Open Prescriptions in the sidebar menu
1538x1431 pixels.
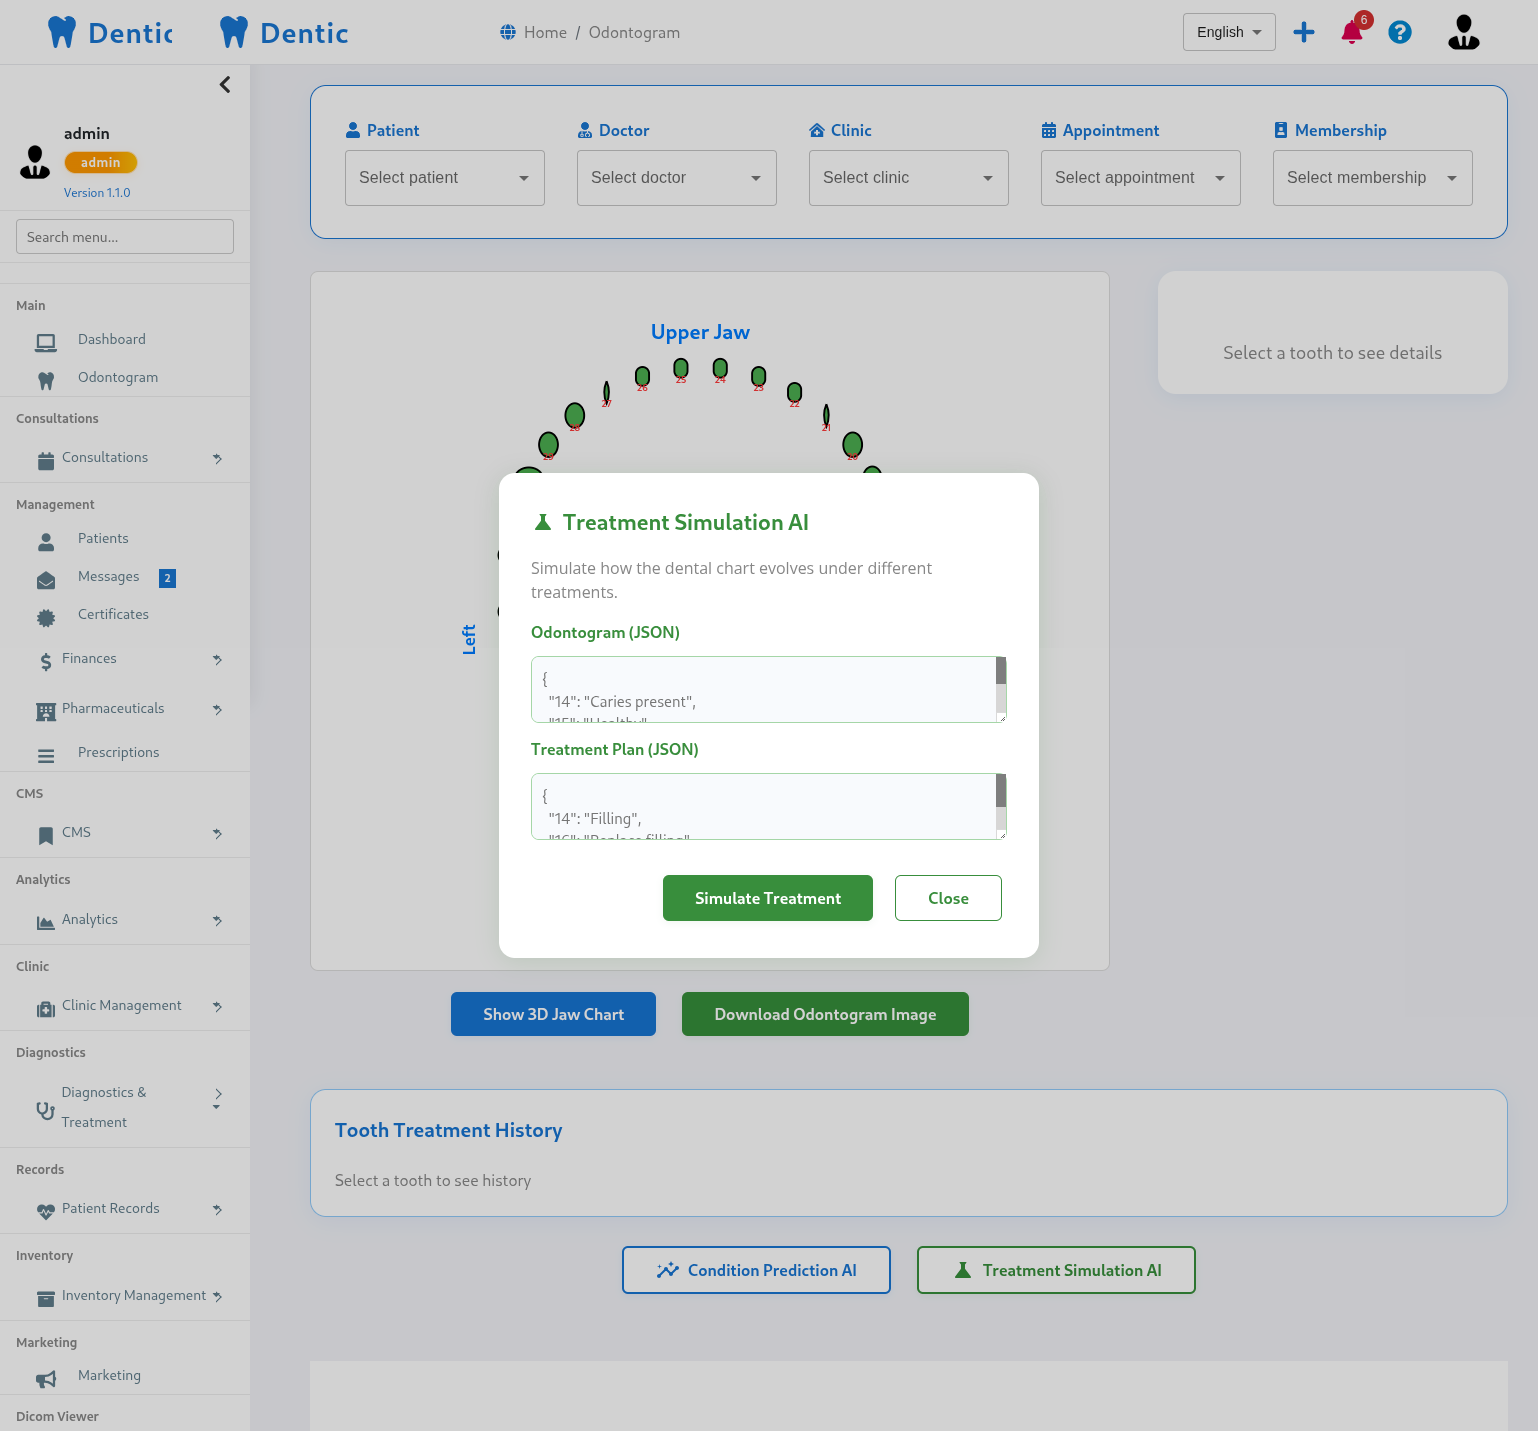tap(118, 753)
